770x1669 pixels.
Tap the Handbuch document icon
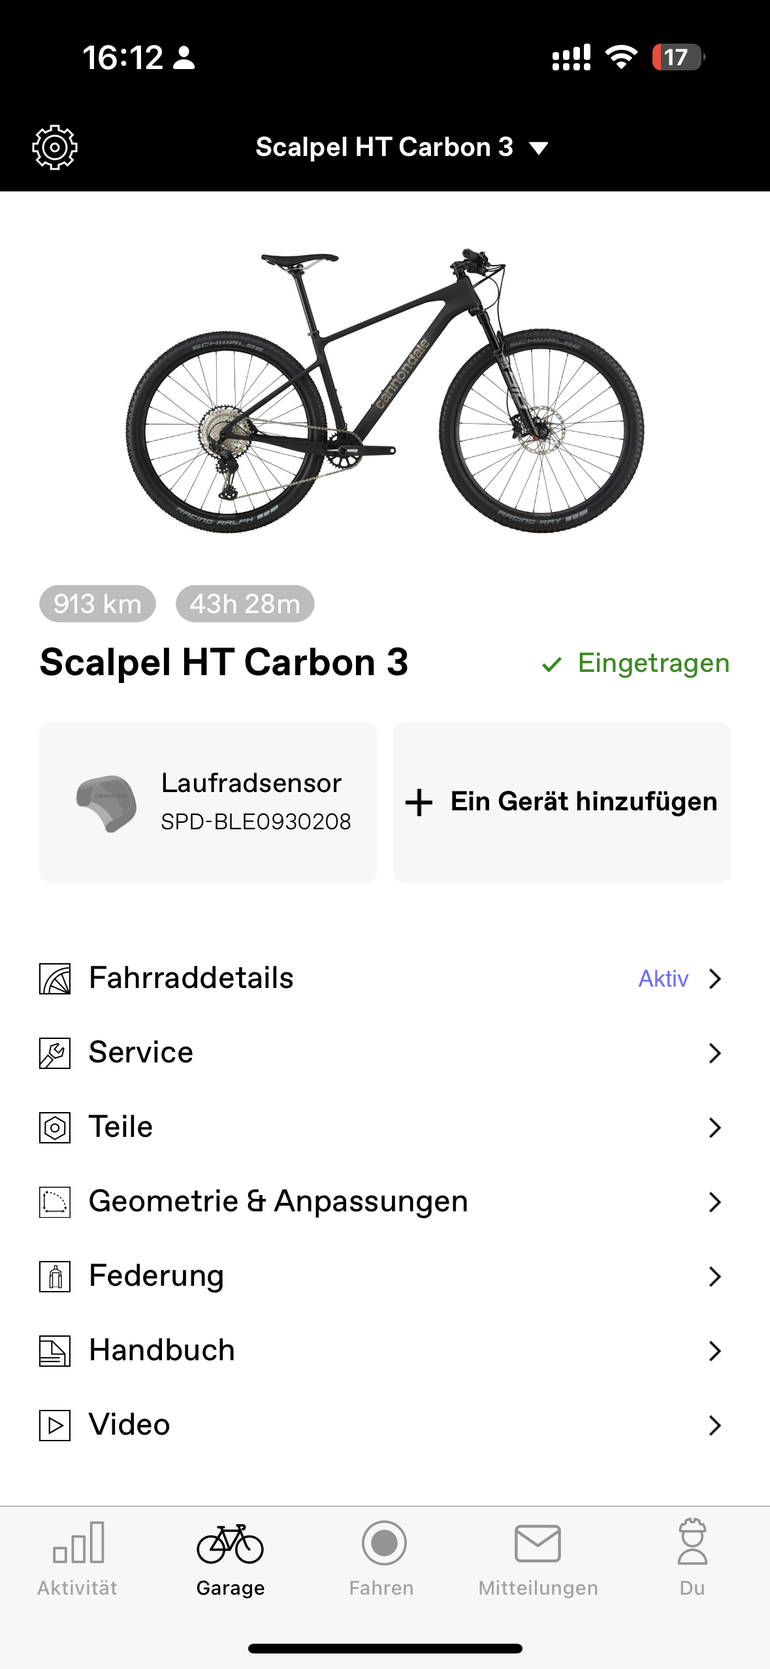tap(55, 1351)
